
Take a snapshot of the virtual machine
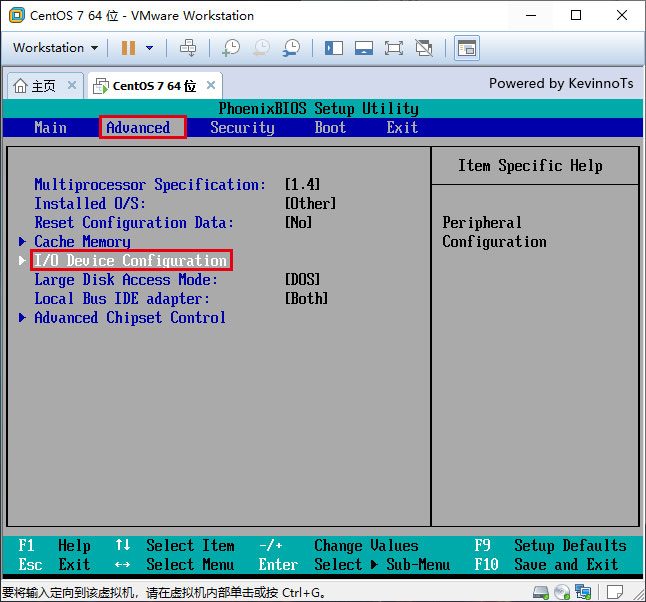(231, 48)
